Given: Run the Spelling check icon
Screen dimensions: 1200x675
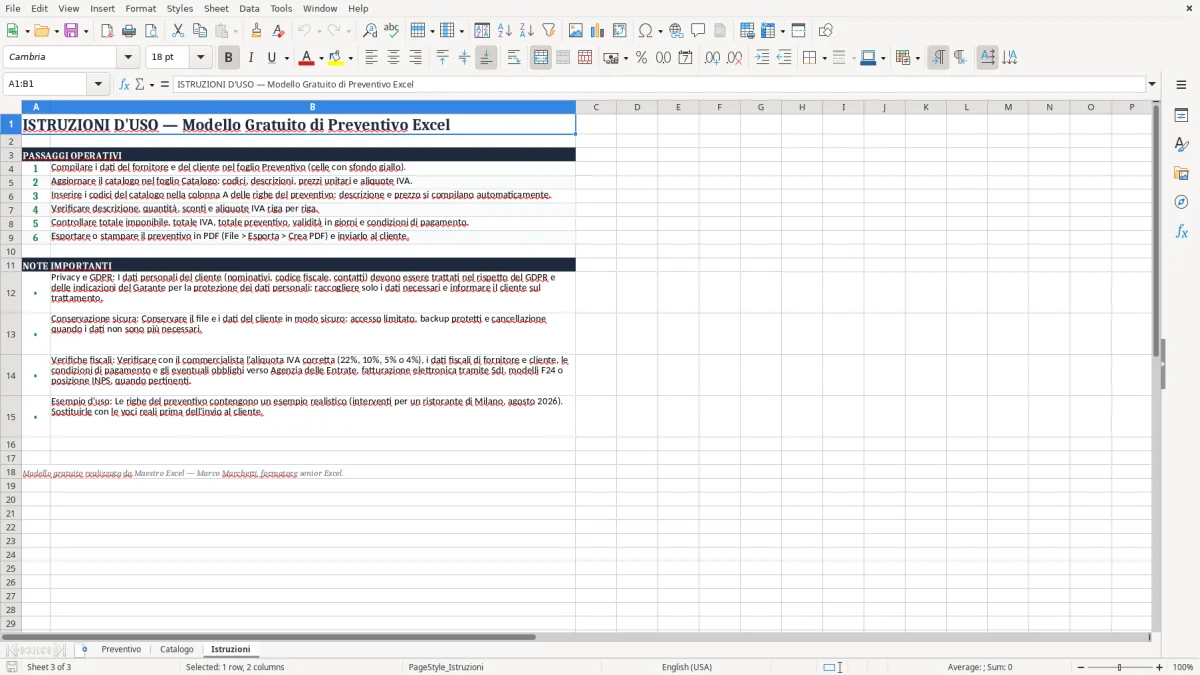Looking at the screenshot, I should click(x=391, y=31).
